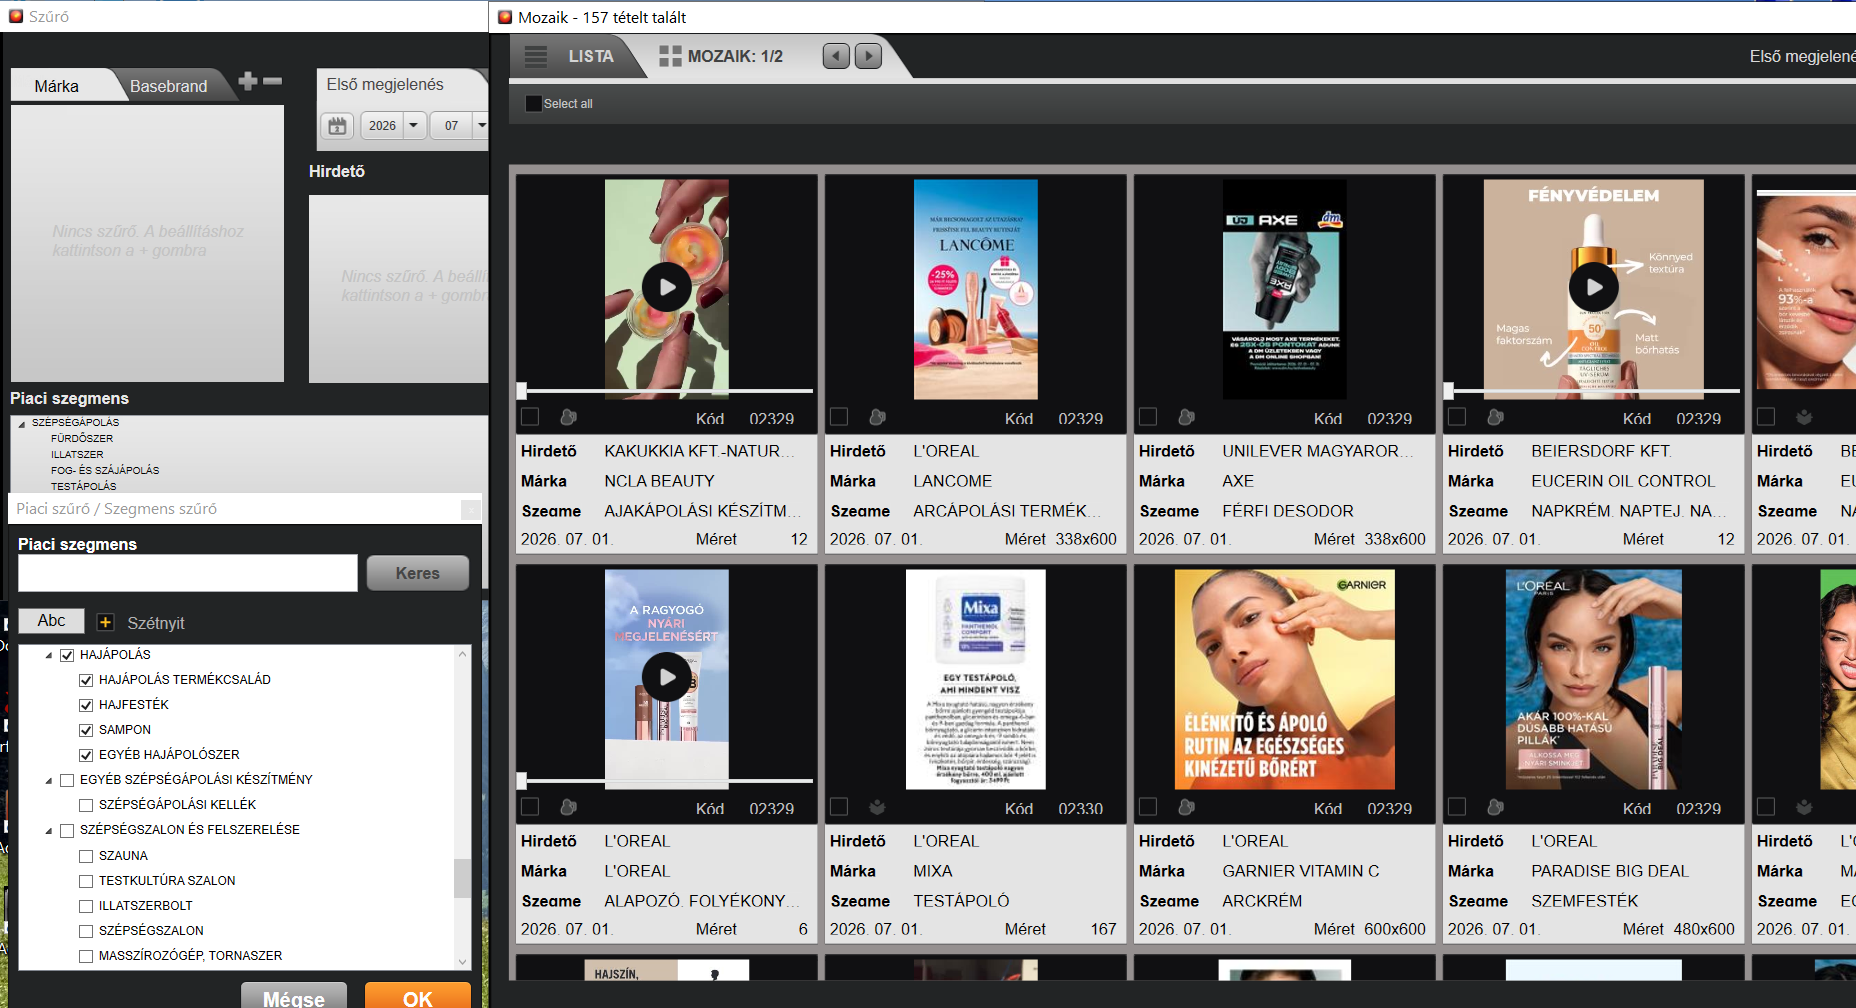Collapse the HAJÁPOLÁS tree node
This screenshot has width=1856, height=1008.
(49, 656)
